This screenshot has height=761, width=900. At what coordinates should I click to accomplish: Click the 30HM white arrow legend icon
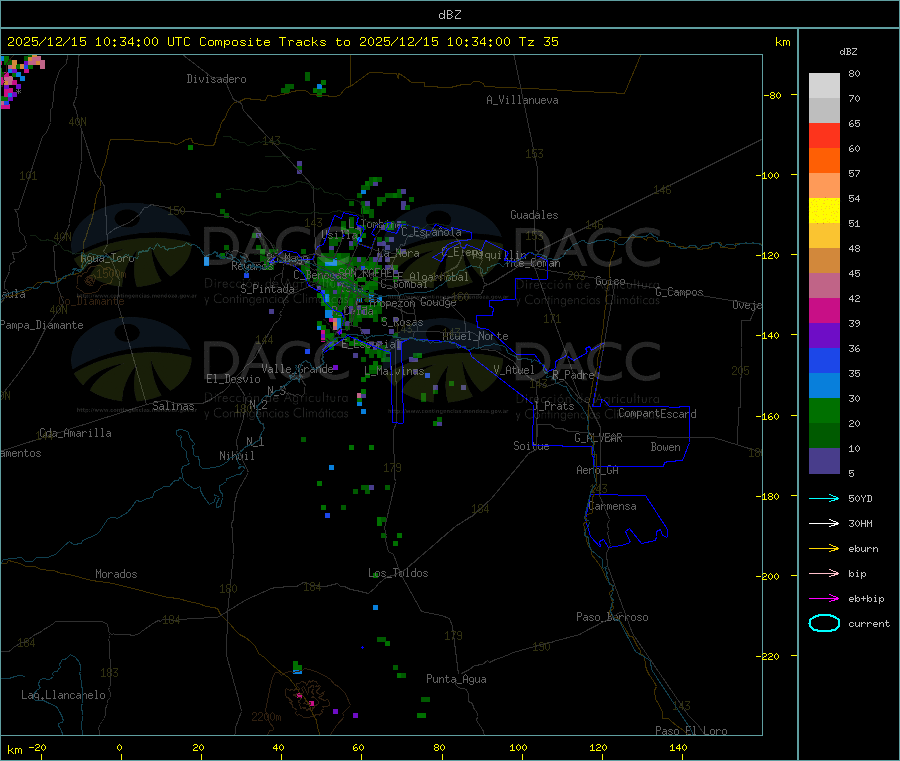coord(824,523)
